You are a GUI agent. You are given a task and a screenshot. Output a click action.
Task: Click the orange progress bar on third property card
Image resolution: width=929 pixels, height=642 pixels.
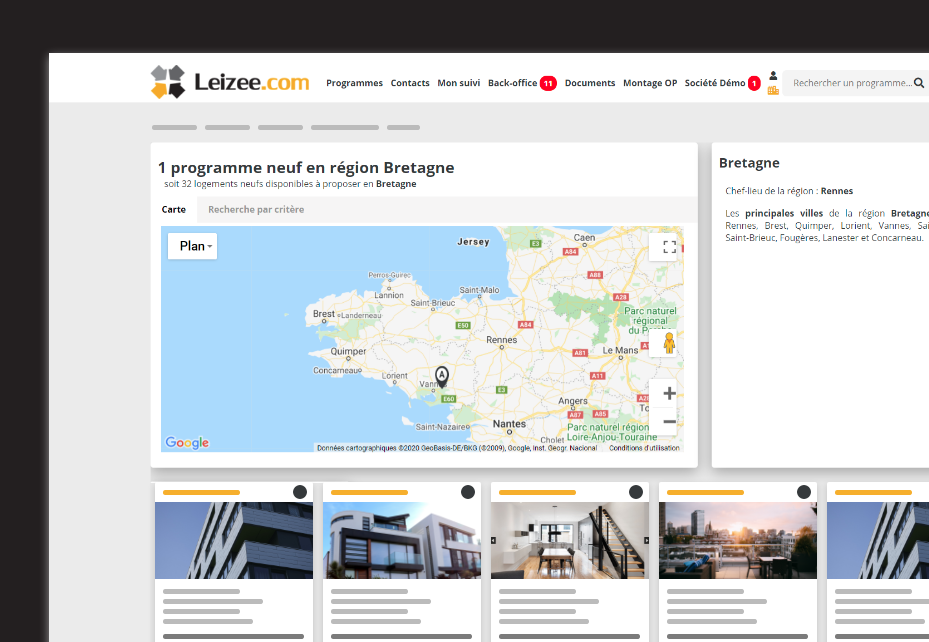(537, 491)
